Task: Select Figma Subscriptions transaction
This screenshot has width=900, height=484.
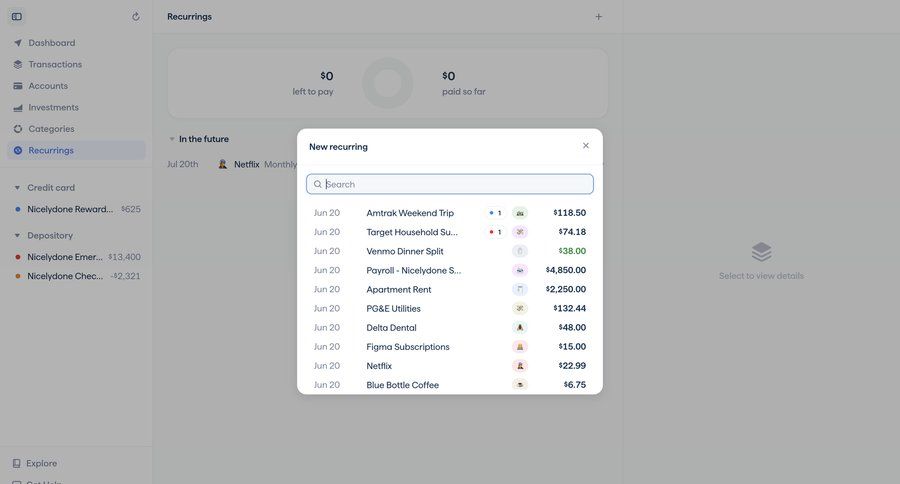Action: point(450,347)
